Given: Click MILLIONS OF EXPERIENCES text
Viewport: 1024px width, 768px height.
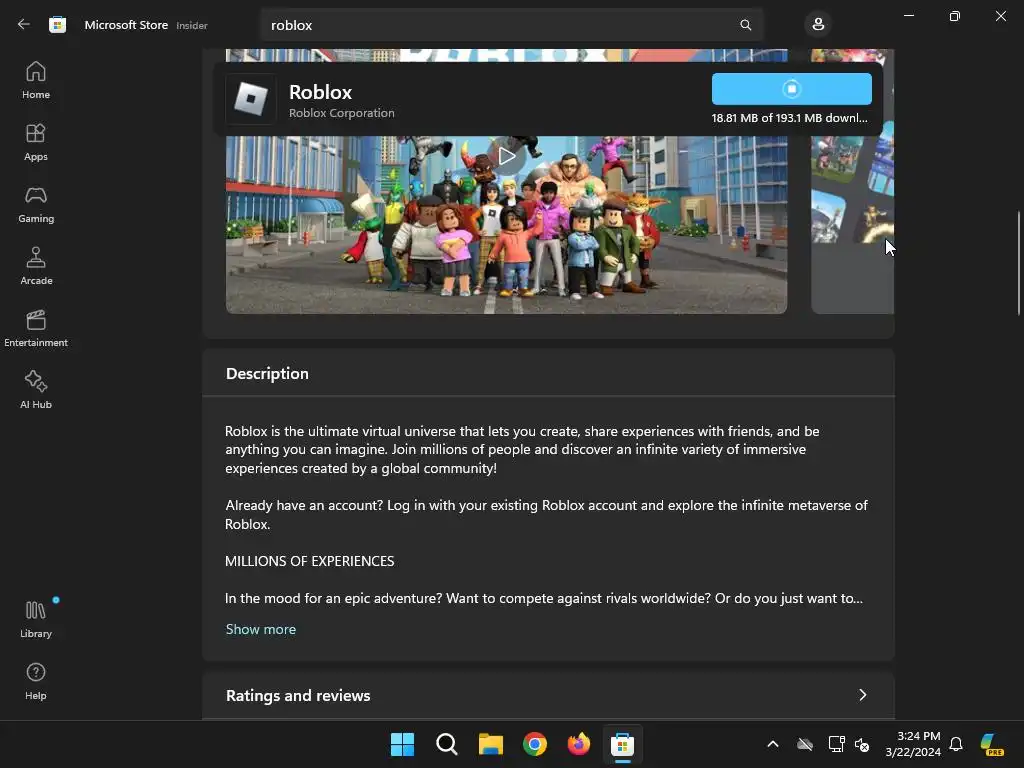Looking at the screenshot, I should click(x=310, y=561).
